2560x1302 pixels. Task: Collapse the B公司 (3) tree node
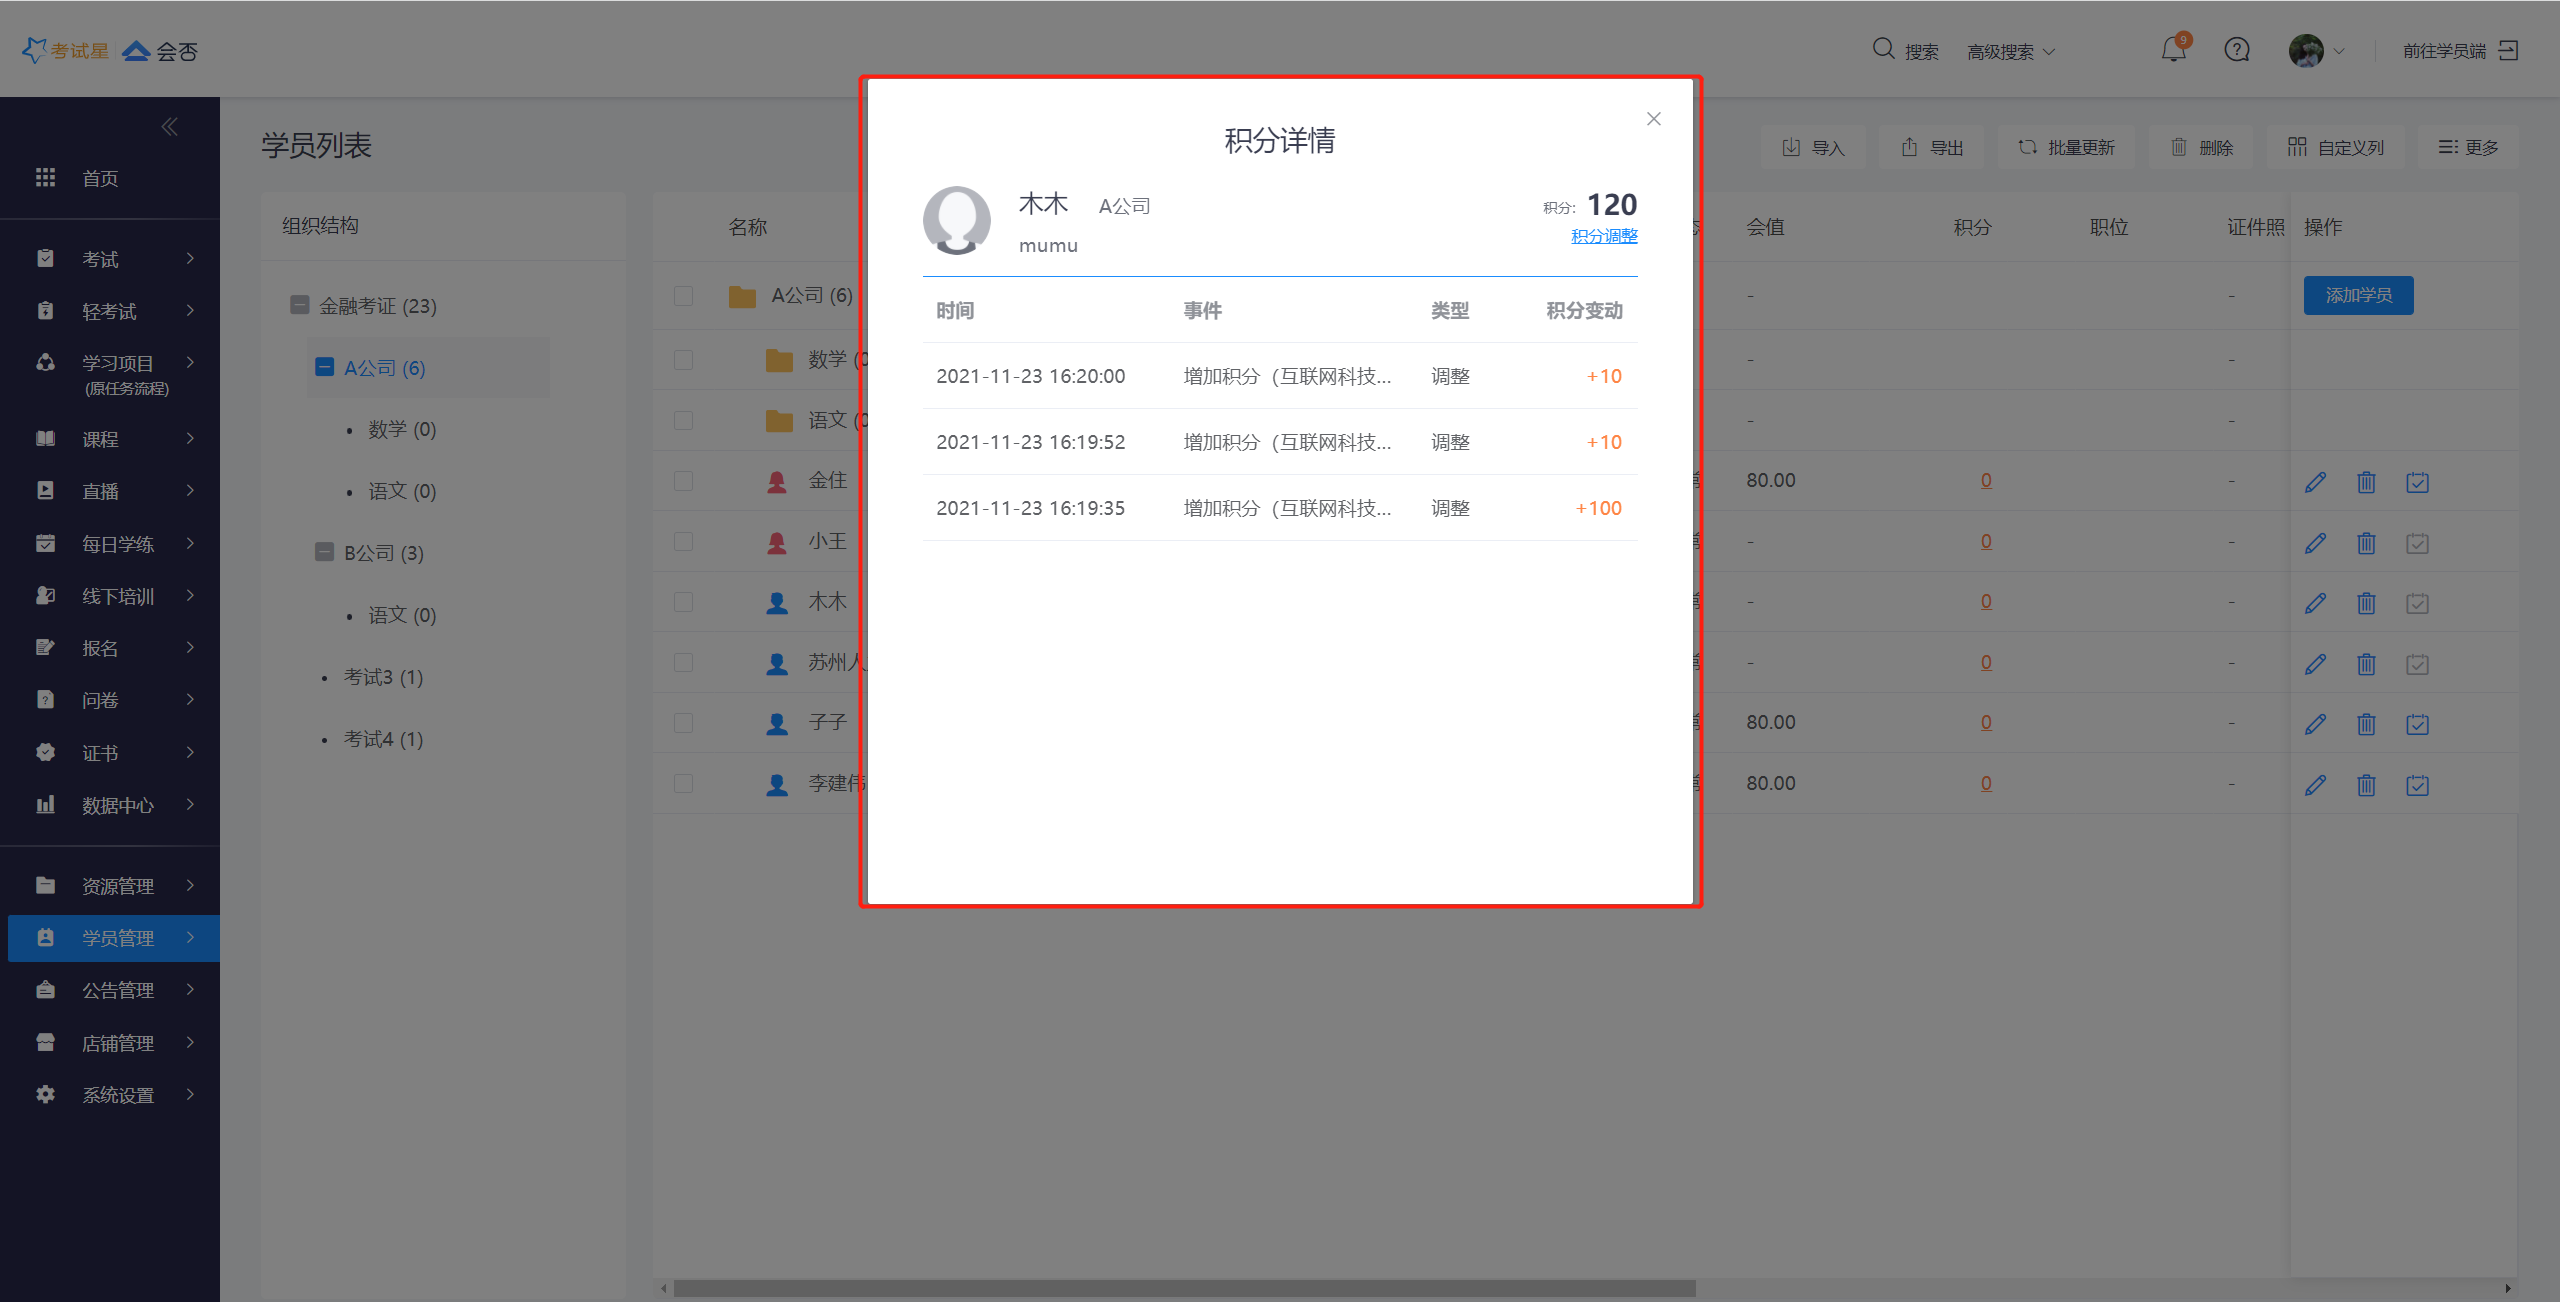point(324,552)
